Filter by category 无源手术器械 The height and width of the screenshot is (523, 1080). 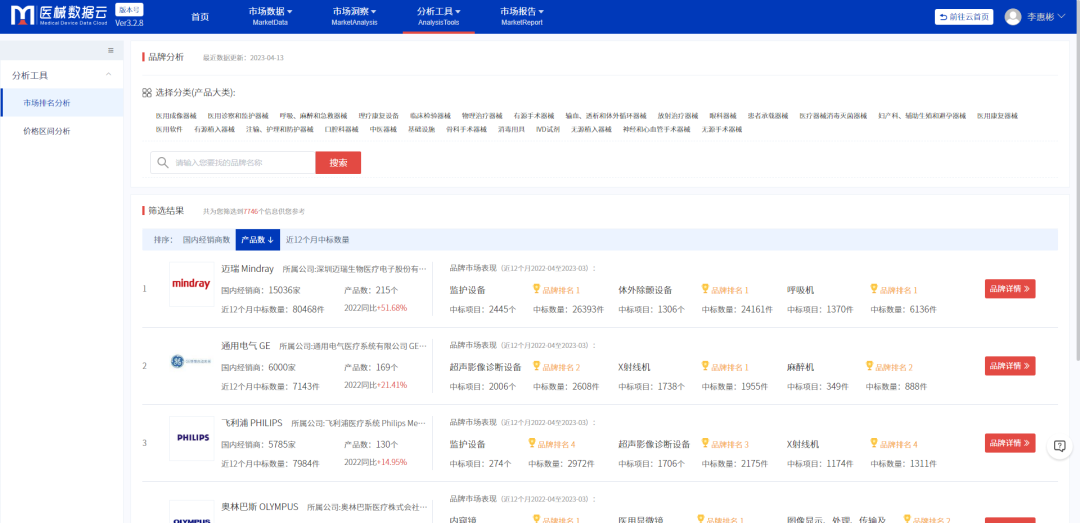tap(722, 129)
